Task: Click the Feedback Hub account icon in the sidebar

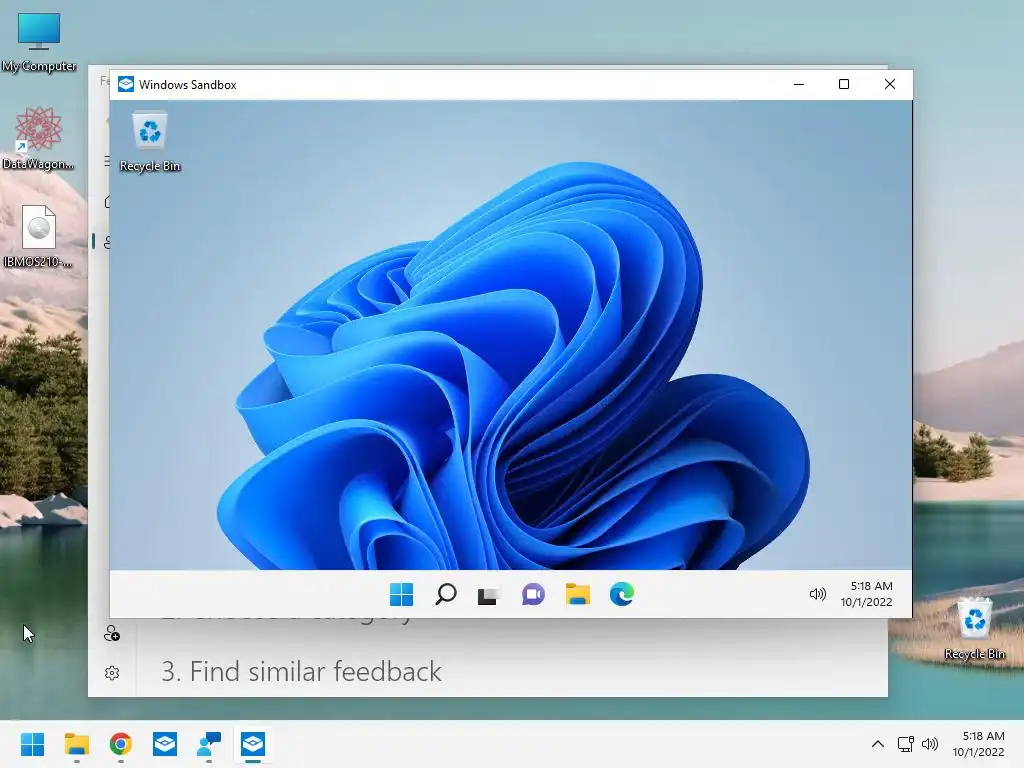Action: click(112, 633)
